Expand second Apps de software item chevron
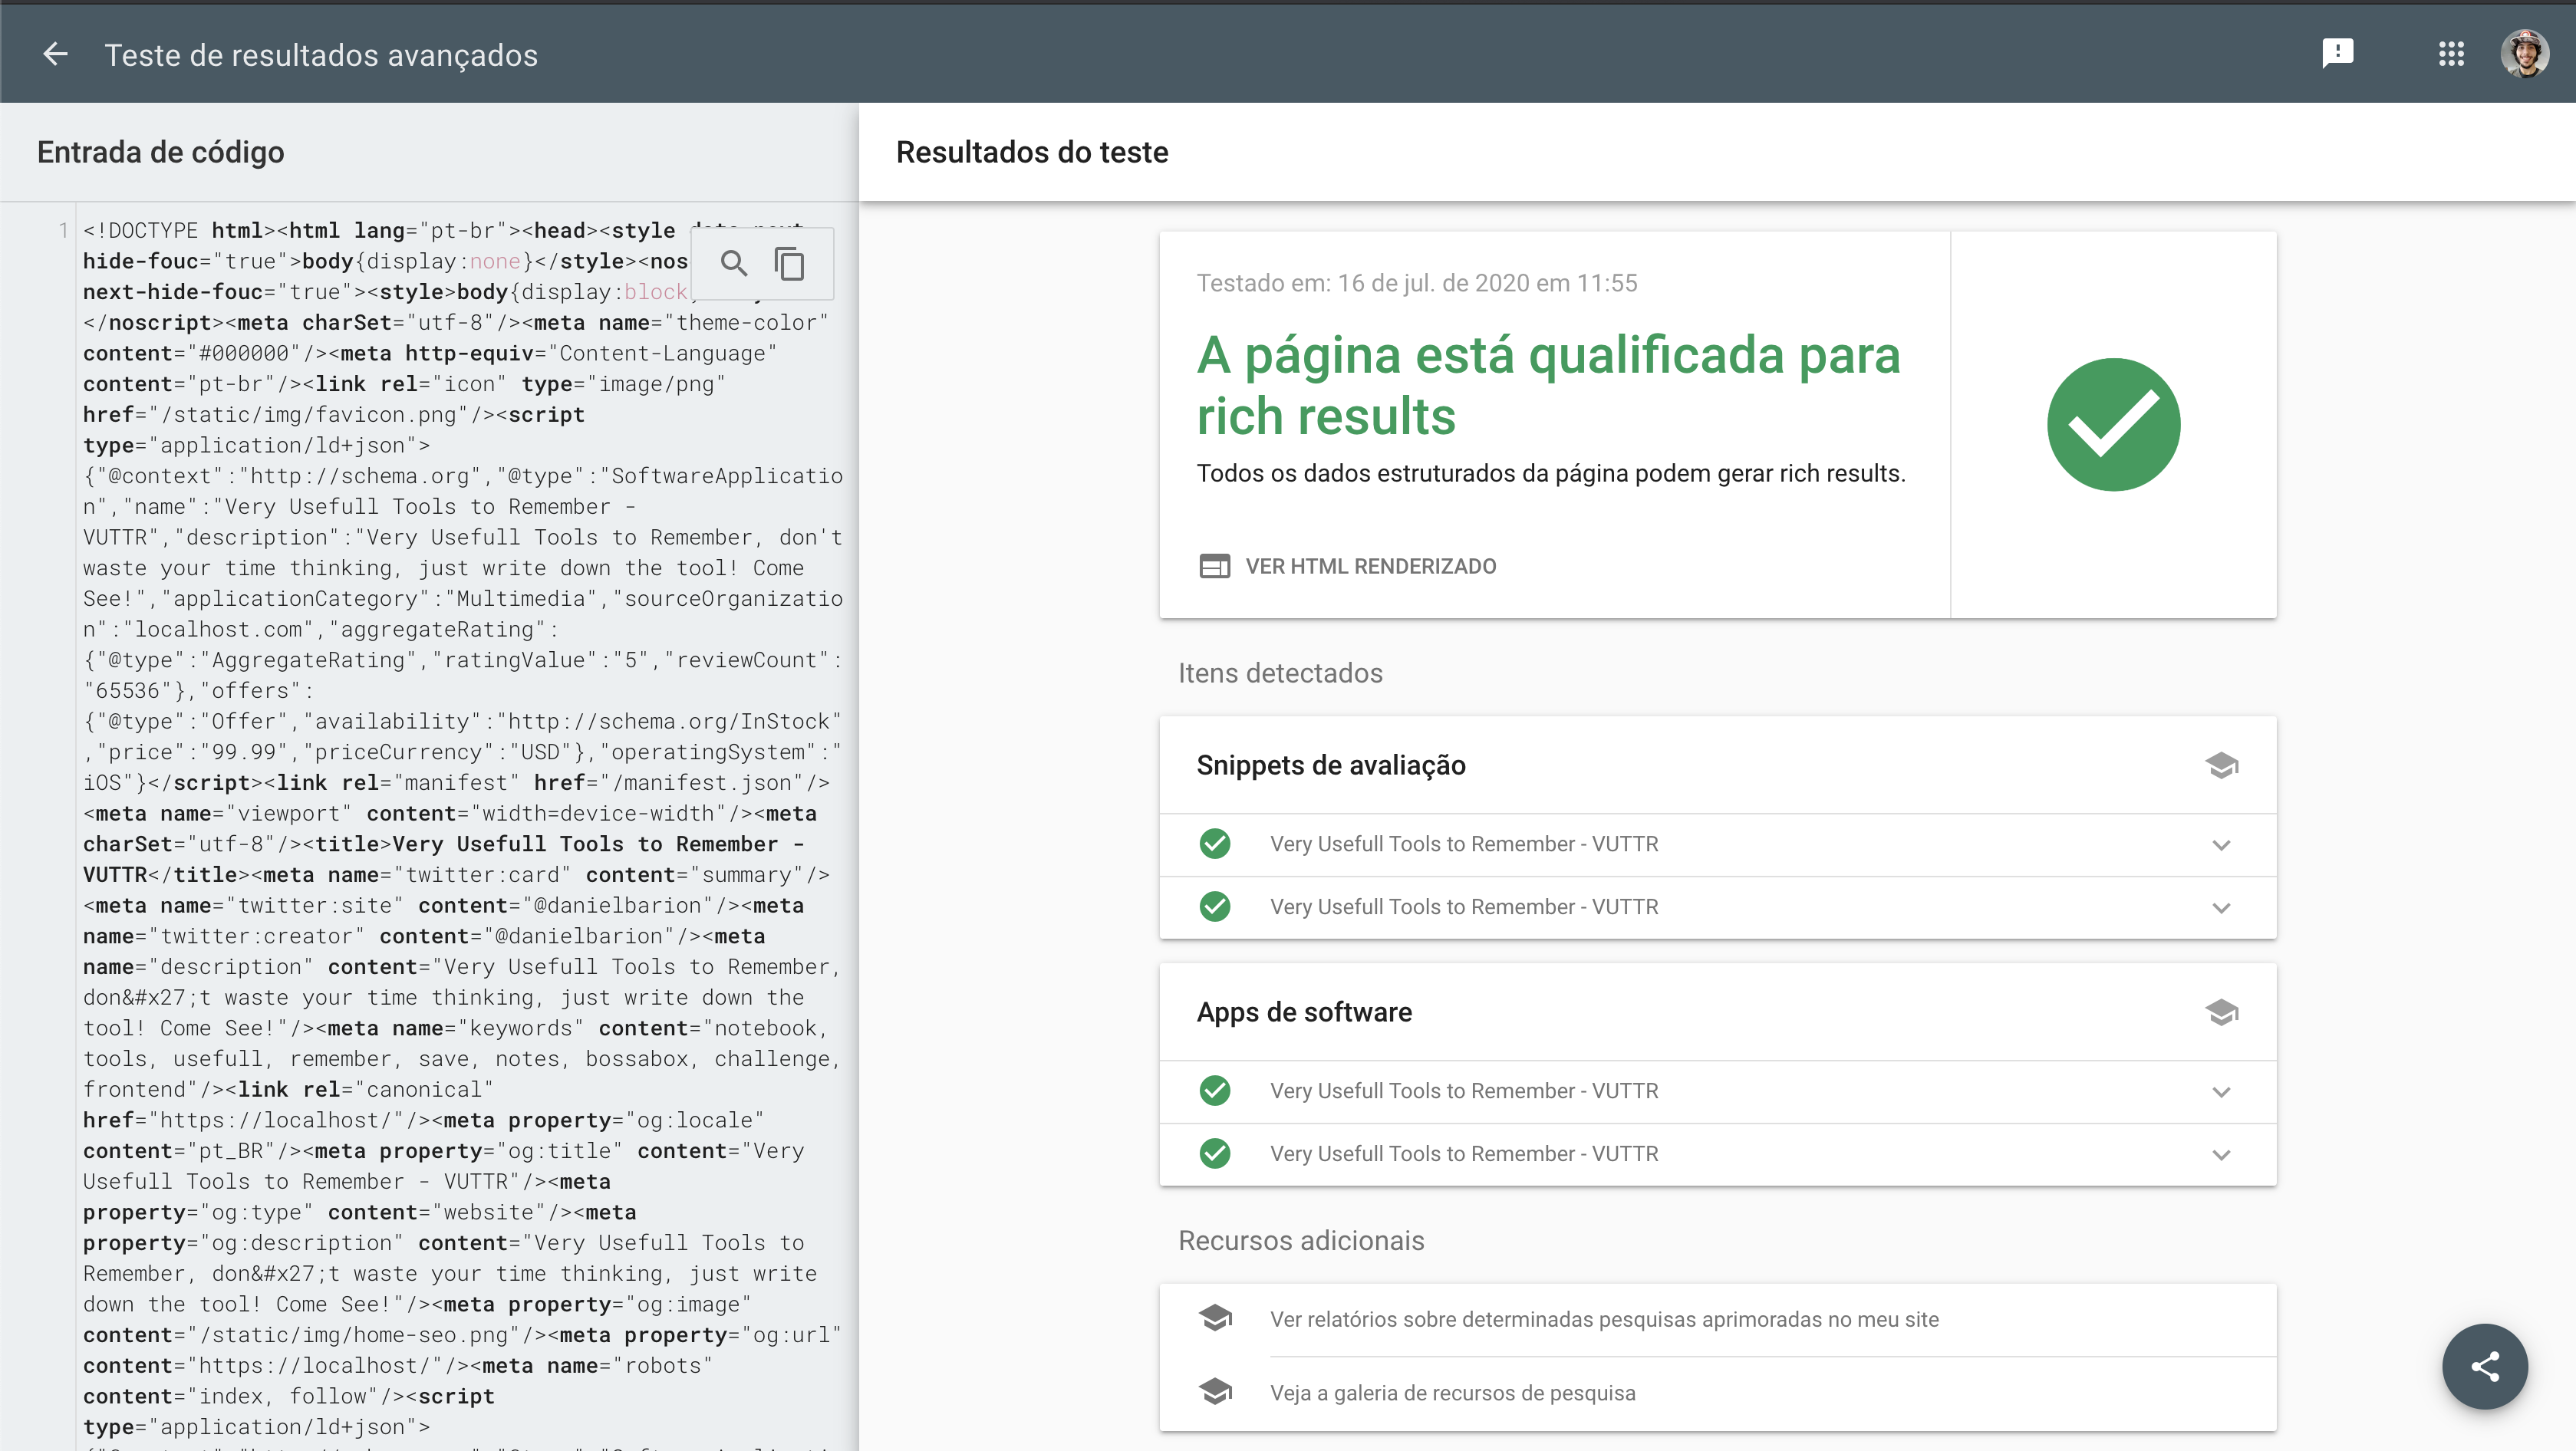This screenshot has width=2576, height=1451. (2221, 1155)
